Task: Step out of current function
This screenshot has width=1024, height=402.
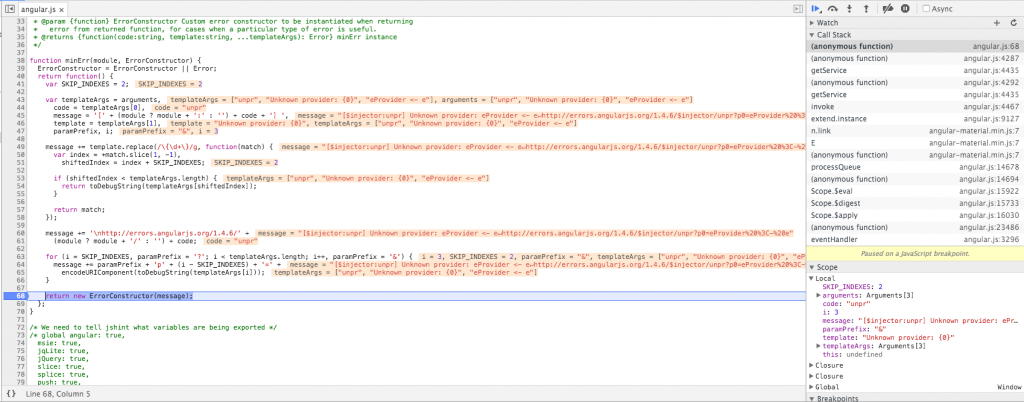Action: tap(866, 8)
